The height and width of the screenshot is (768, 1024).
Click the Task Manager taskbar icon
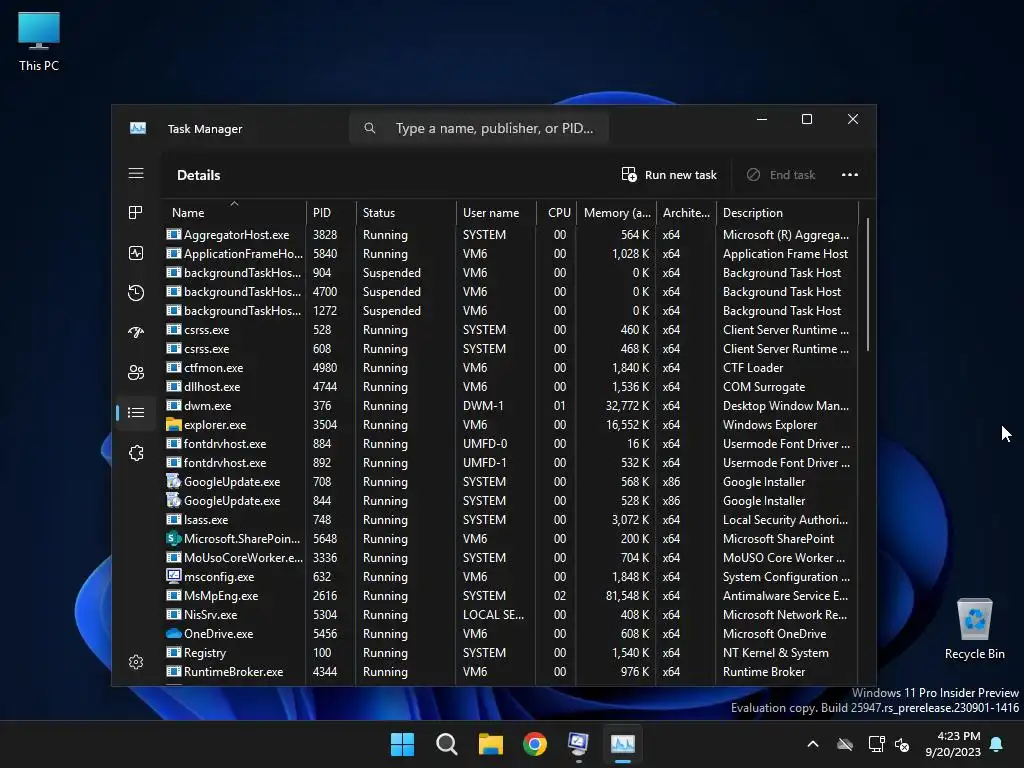[x=622, y=744]
